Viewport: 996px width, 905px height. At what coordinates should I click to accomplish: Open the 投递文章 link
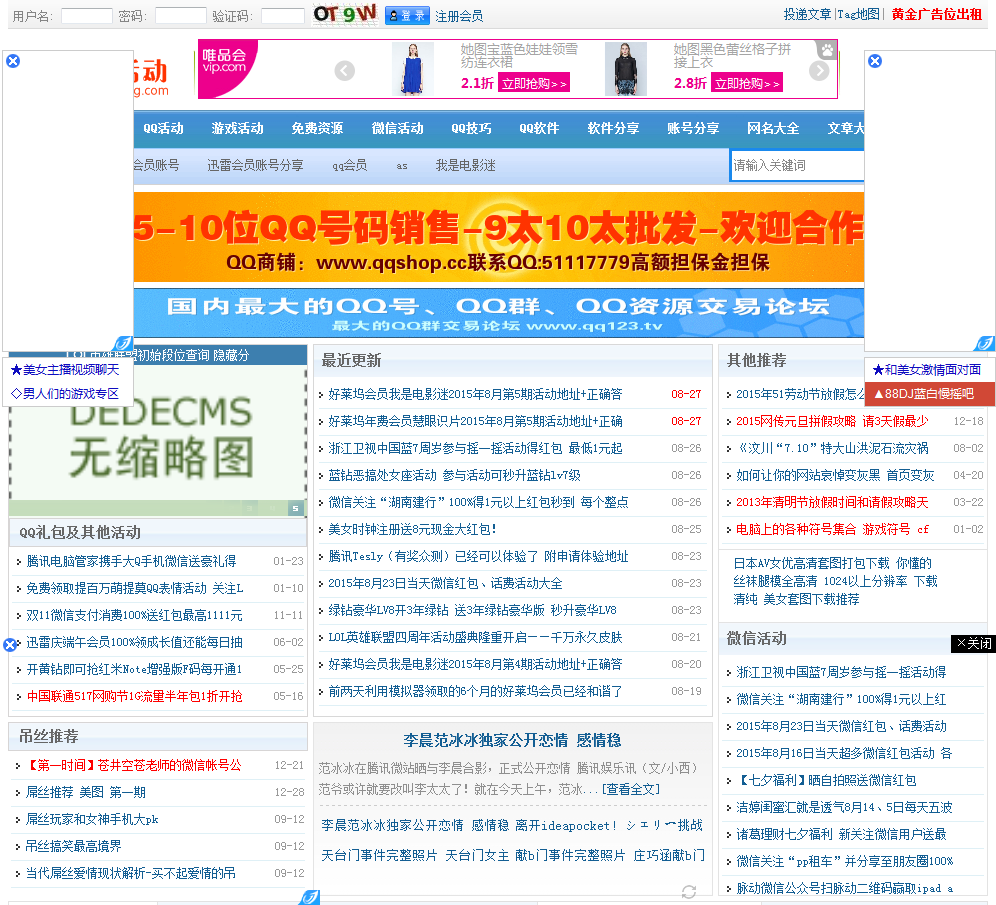pyautogui.click(x=807, y=14)
